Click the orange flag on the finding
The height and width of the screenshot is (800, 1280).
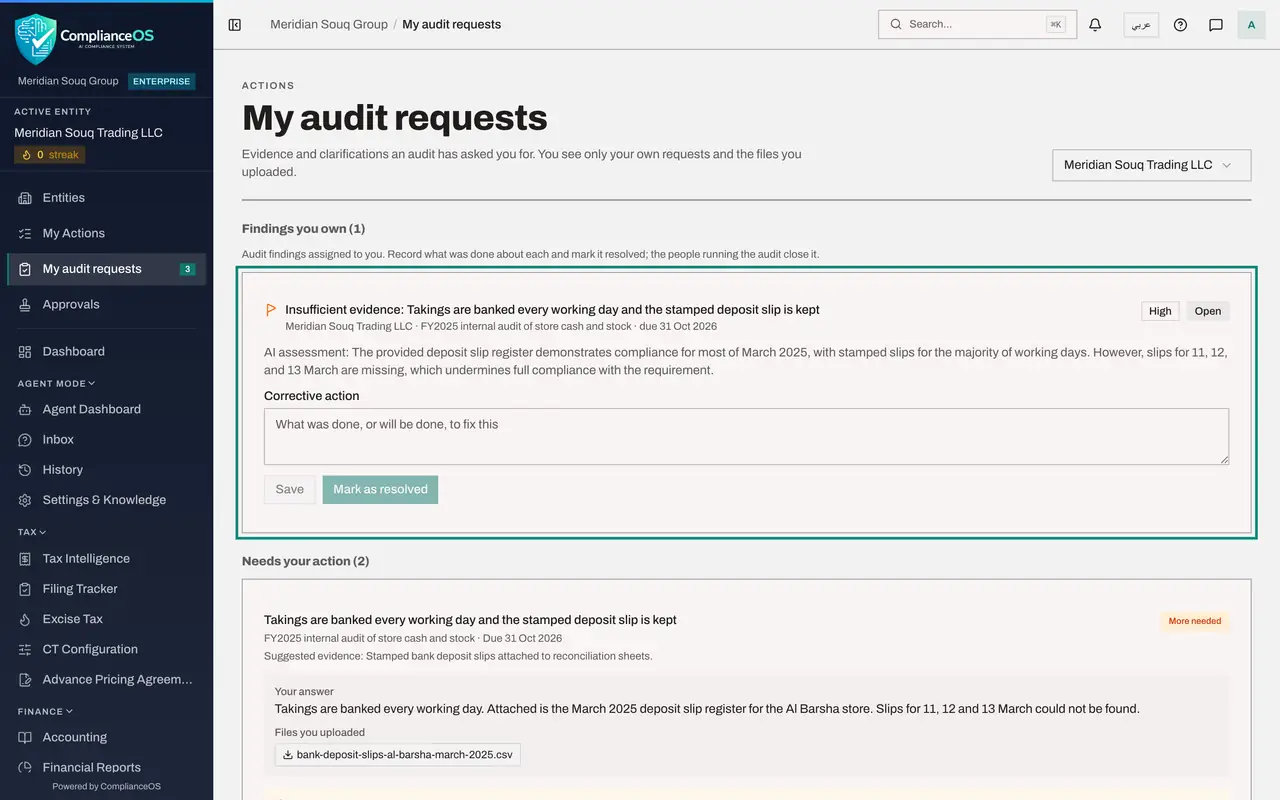(271, 310)
